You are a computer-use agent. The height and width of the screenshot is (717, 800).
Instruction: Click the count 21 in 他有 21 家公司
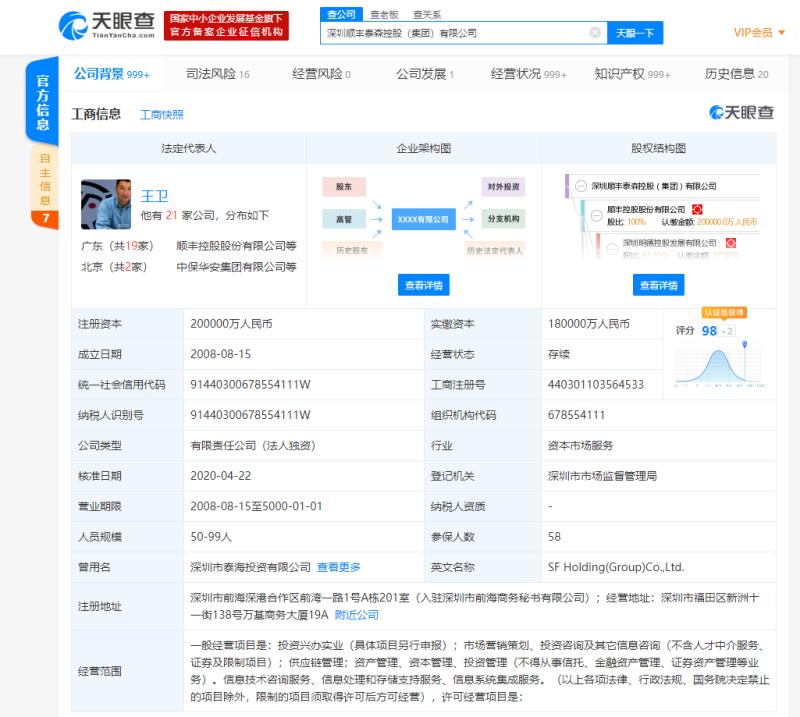click(x=171, y=215)
